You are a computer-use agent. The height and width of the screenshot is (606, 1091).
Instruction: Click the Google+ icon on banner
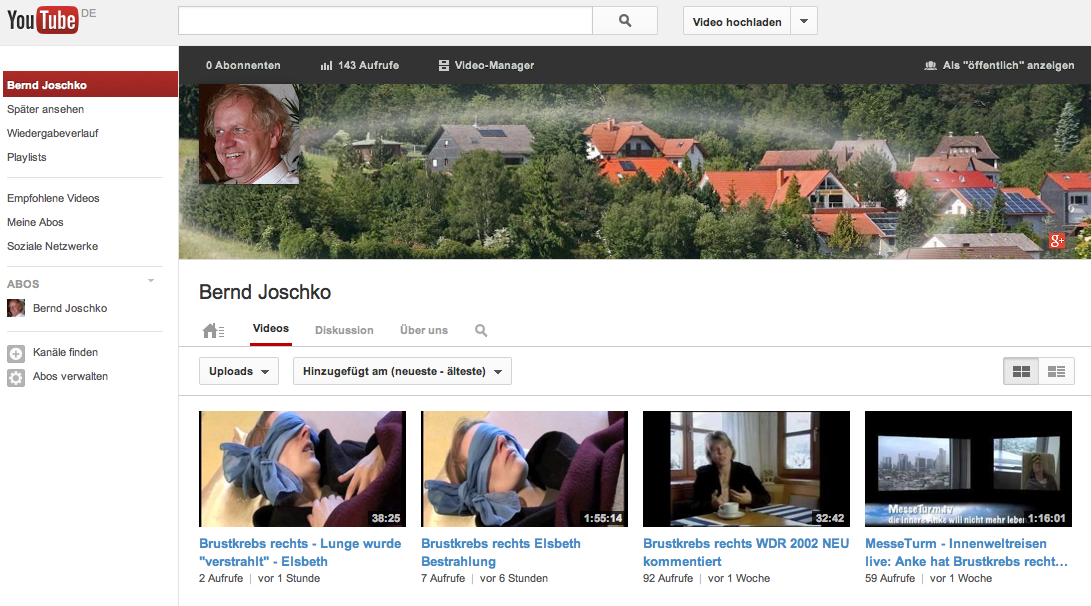(1057, 241)
